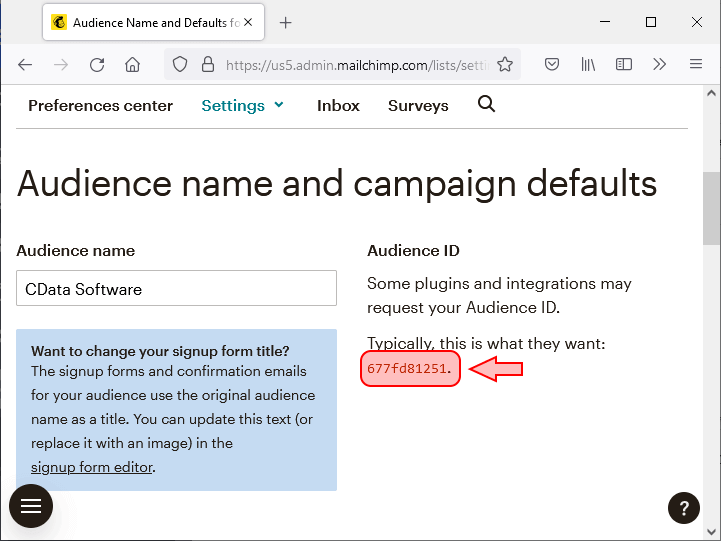Screen dimensions: 721x541
Task: Show more toolbar tools overflow chevron
Action: pos(659,64)
